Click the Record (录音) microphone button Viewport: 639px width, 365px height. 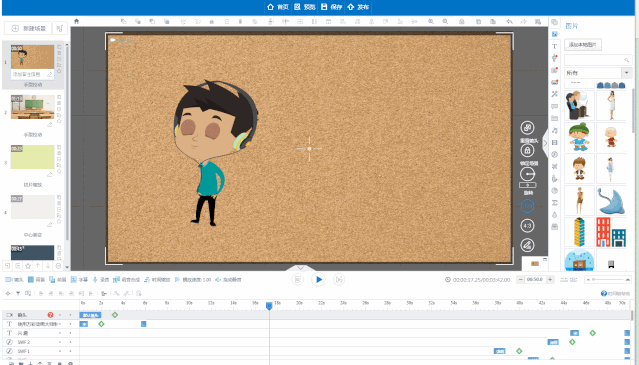(x=101, y=279)
